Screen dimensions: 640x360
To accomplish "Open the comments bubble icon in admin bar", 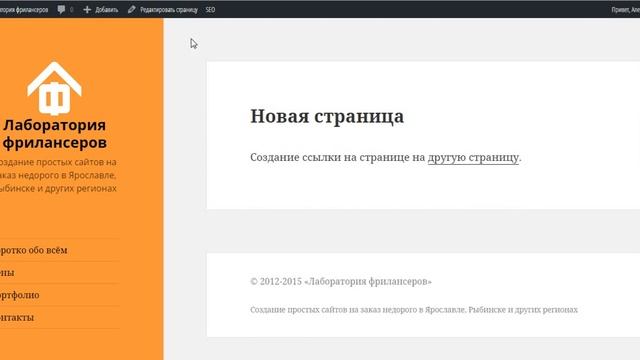I will (x=61, y=9).
